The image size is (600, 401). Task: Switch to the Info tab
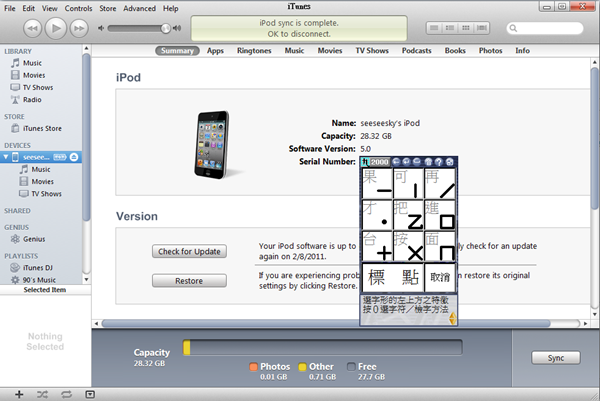click(x=522, y=51)
